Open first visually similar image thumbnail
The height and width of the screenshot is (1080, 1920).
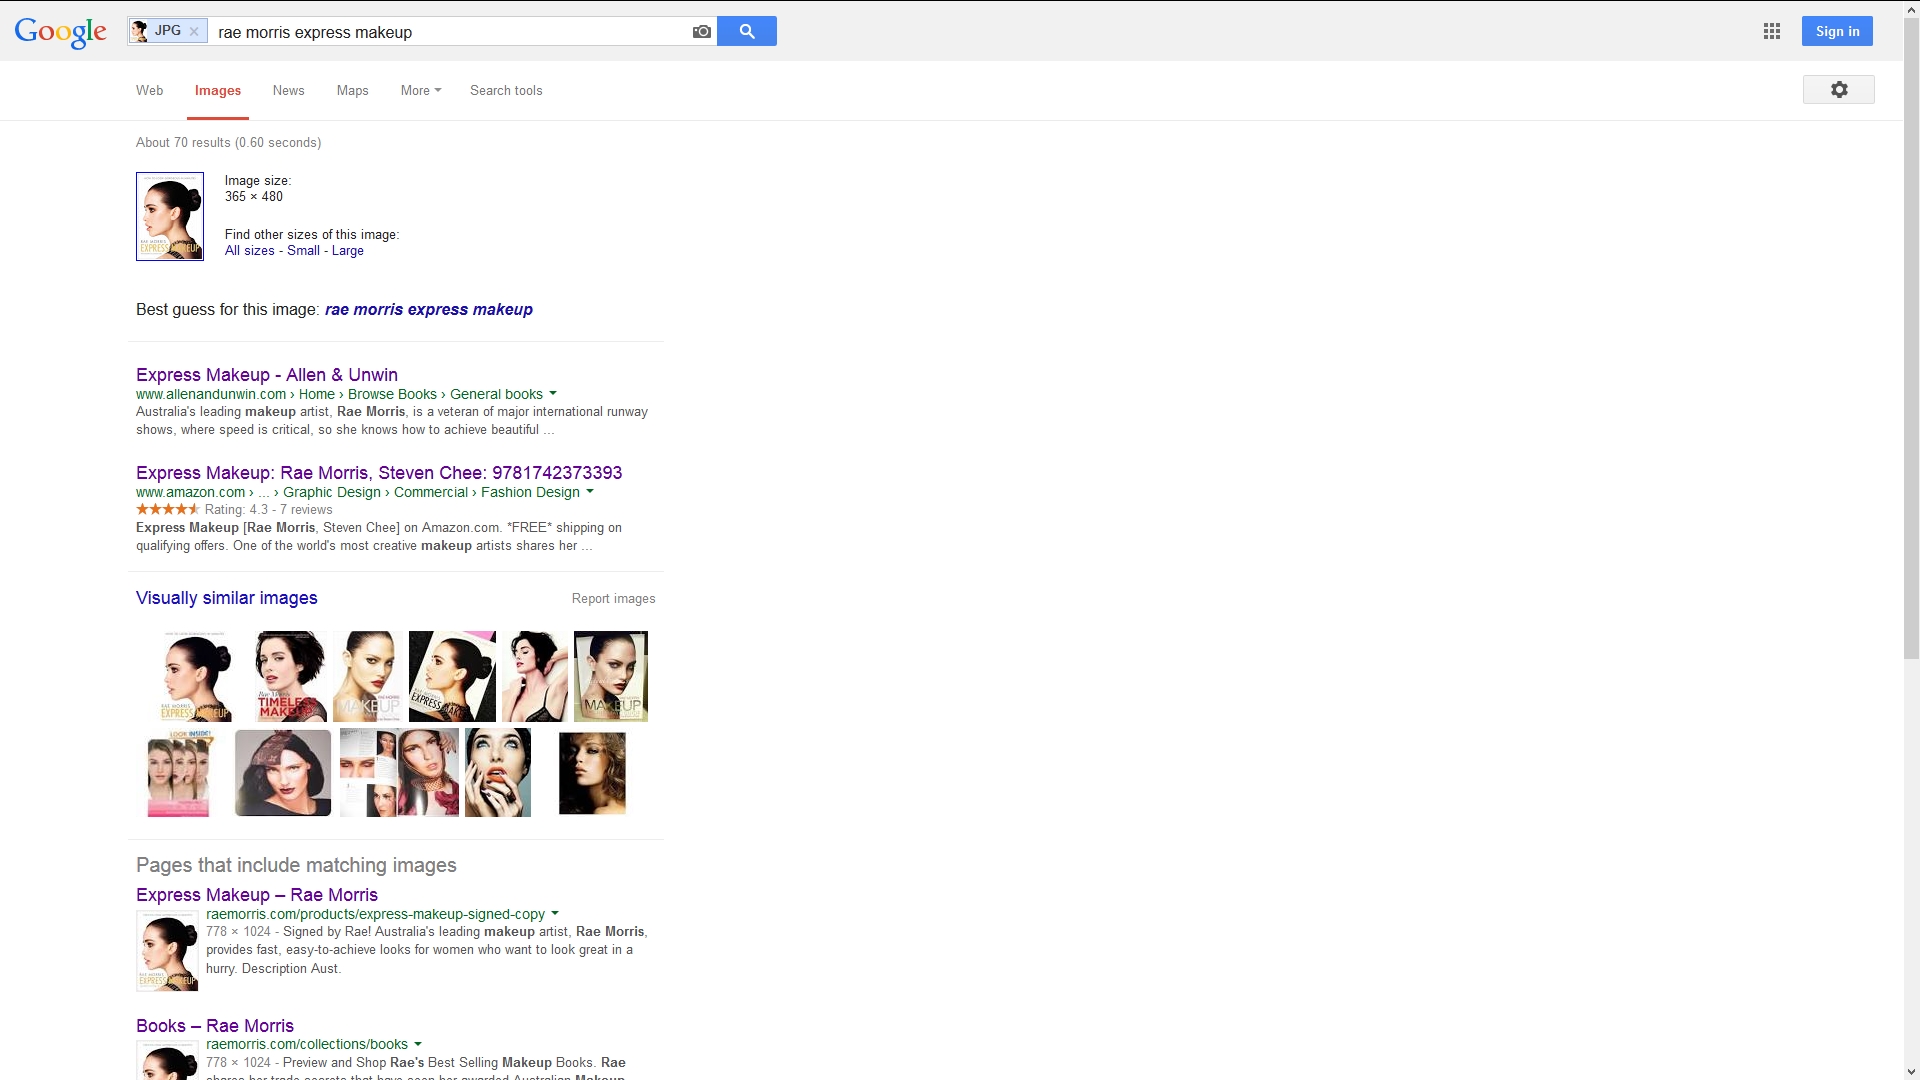[x=196, y=676]
